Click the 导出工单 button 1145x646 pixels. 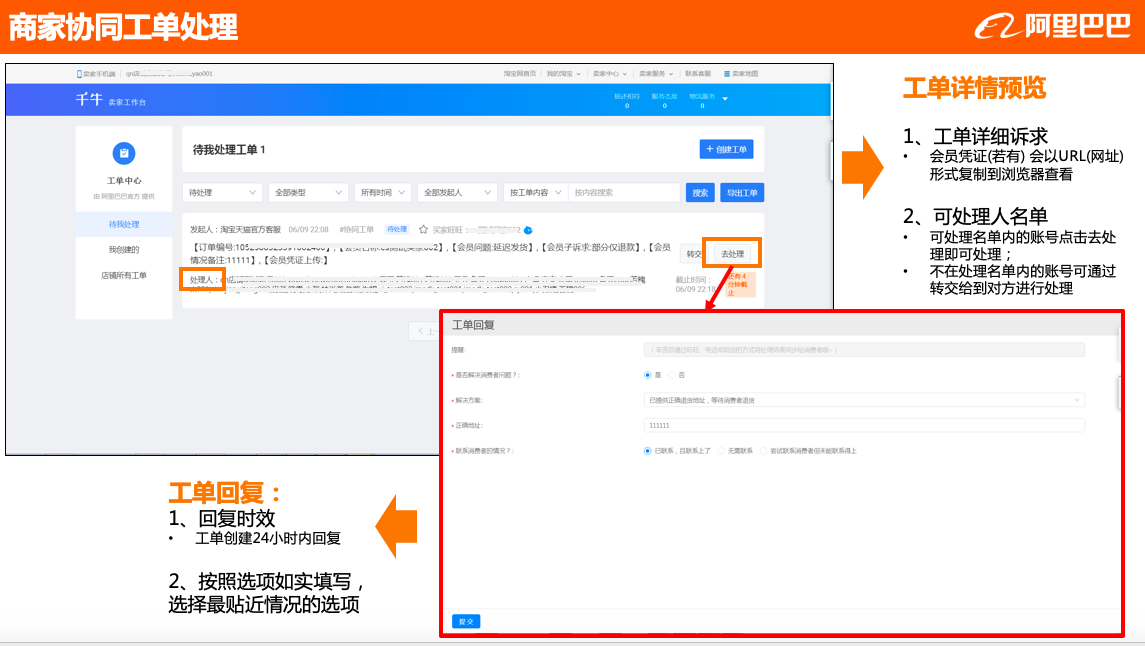(742, 193)
